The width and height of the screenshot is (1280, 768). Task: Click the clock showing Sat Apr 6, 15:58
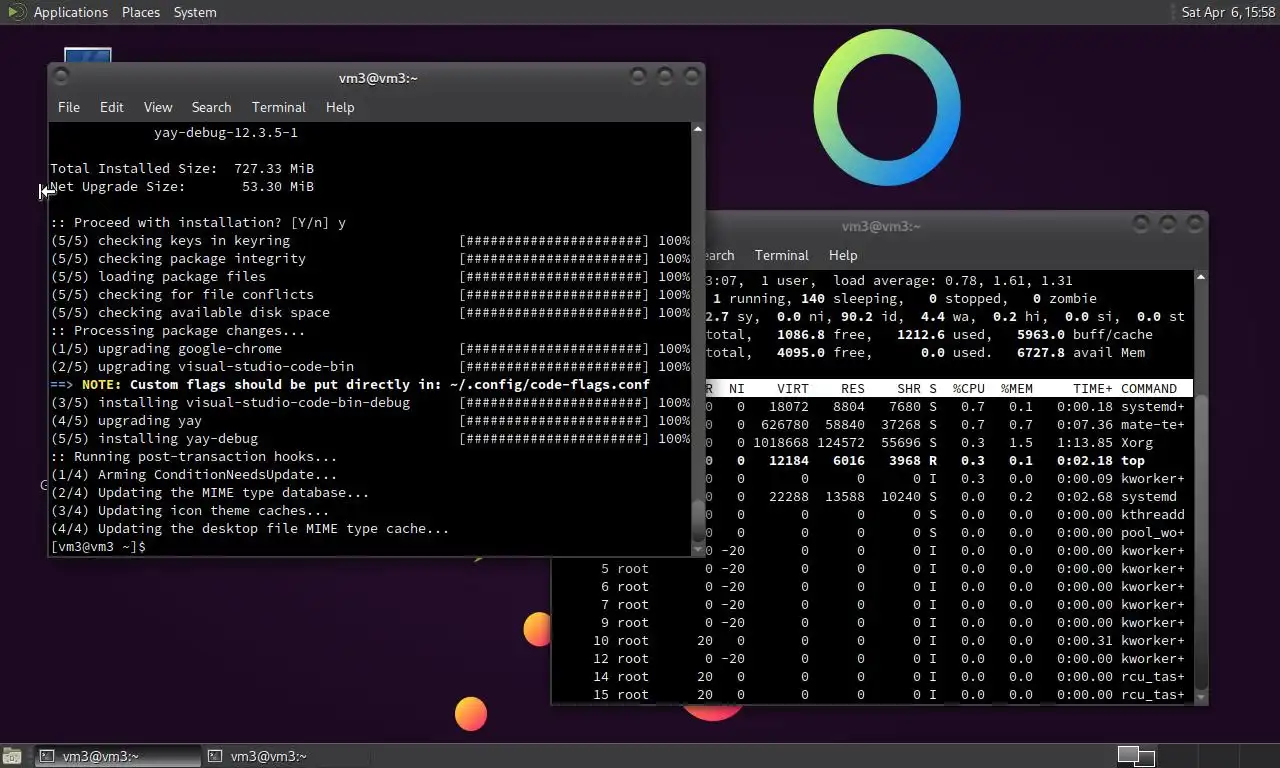point(1228,12)
